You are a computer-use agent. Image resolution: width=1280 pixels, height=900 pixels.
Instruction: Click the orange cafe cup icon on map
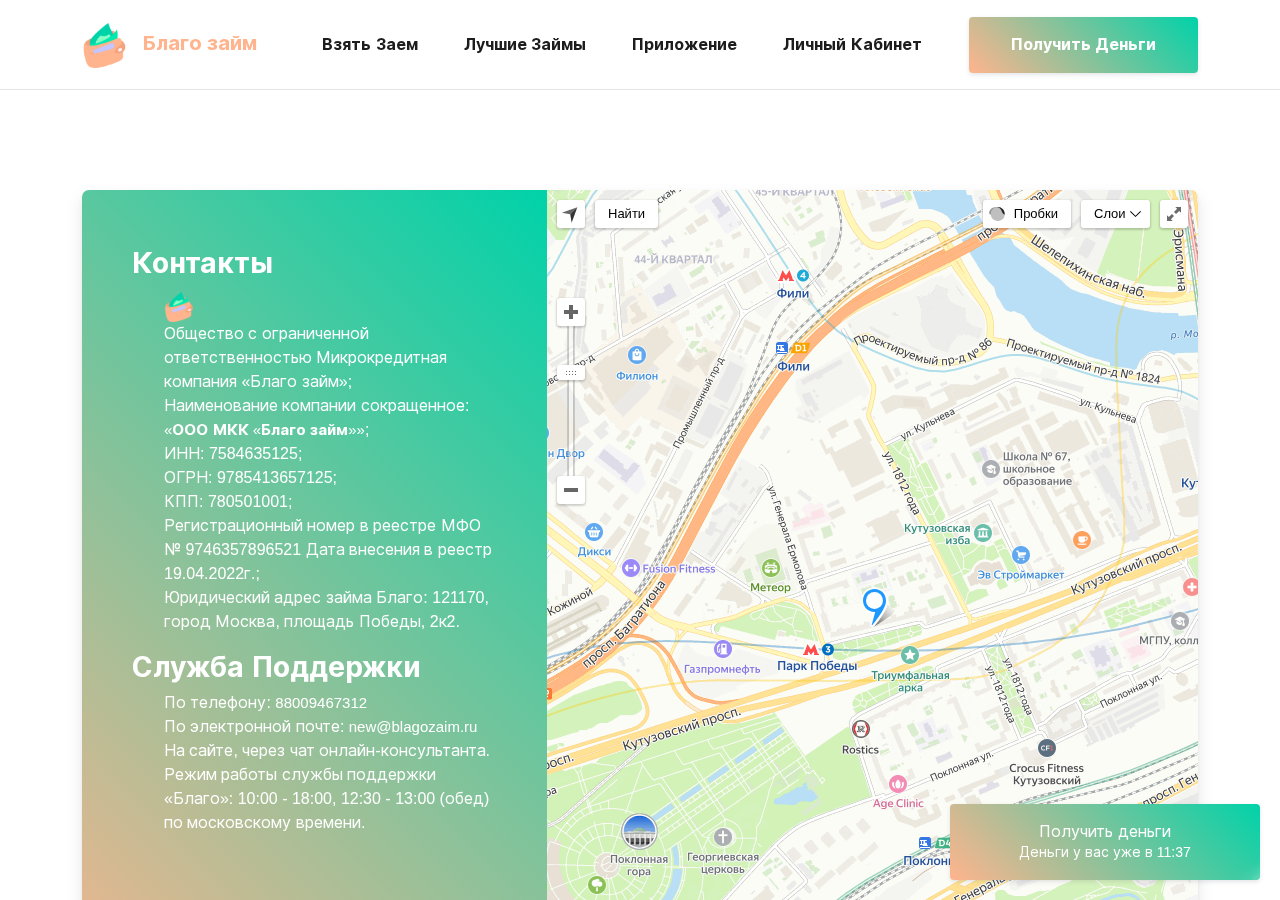(x=1082, y=540)
